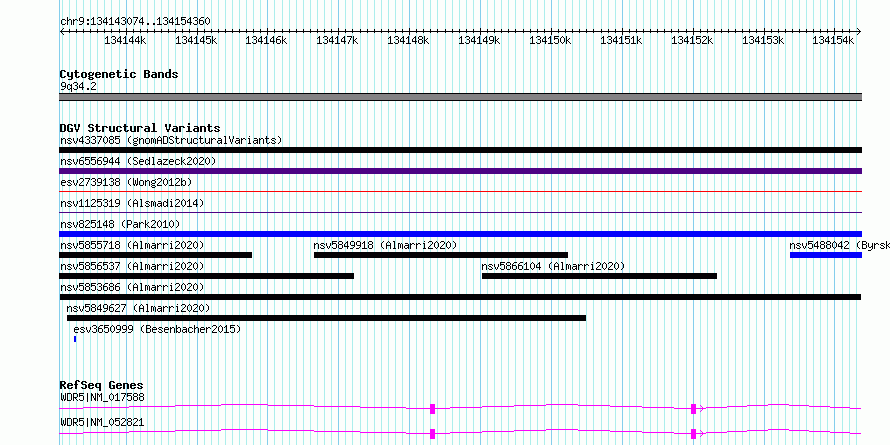
Task: Select the thin purple nsv1125319 variant line
Action: [460, 213]
